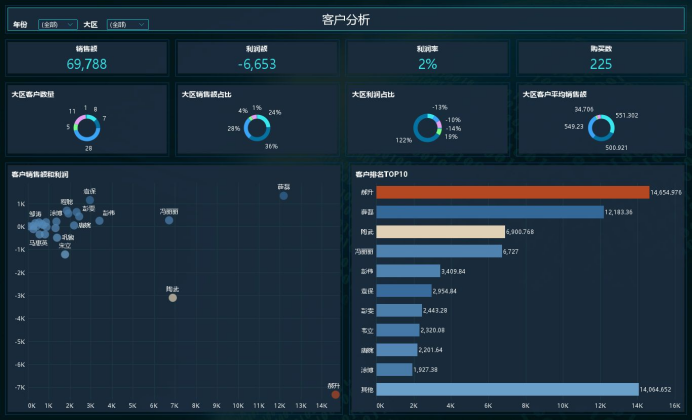Select the 冯丽丽 scatter point
The width and height of the screenshot is (692, 420).
(x=169, y=220)
